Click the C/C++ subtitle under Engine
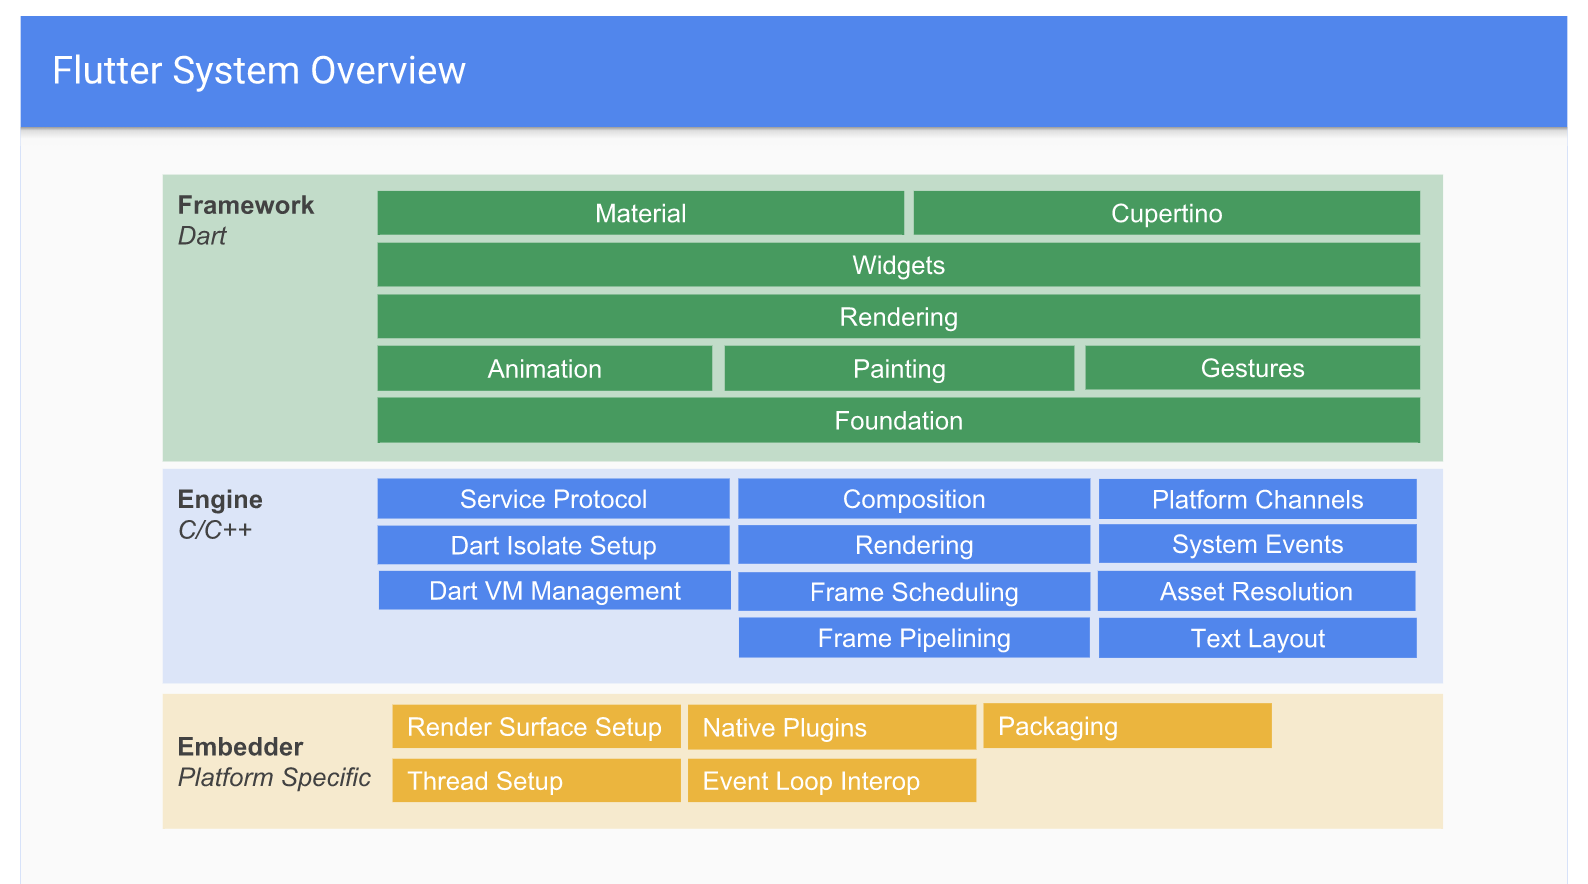This screenshot has width=1588, height=884. tap(215, 530)
